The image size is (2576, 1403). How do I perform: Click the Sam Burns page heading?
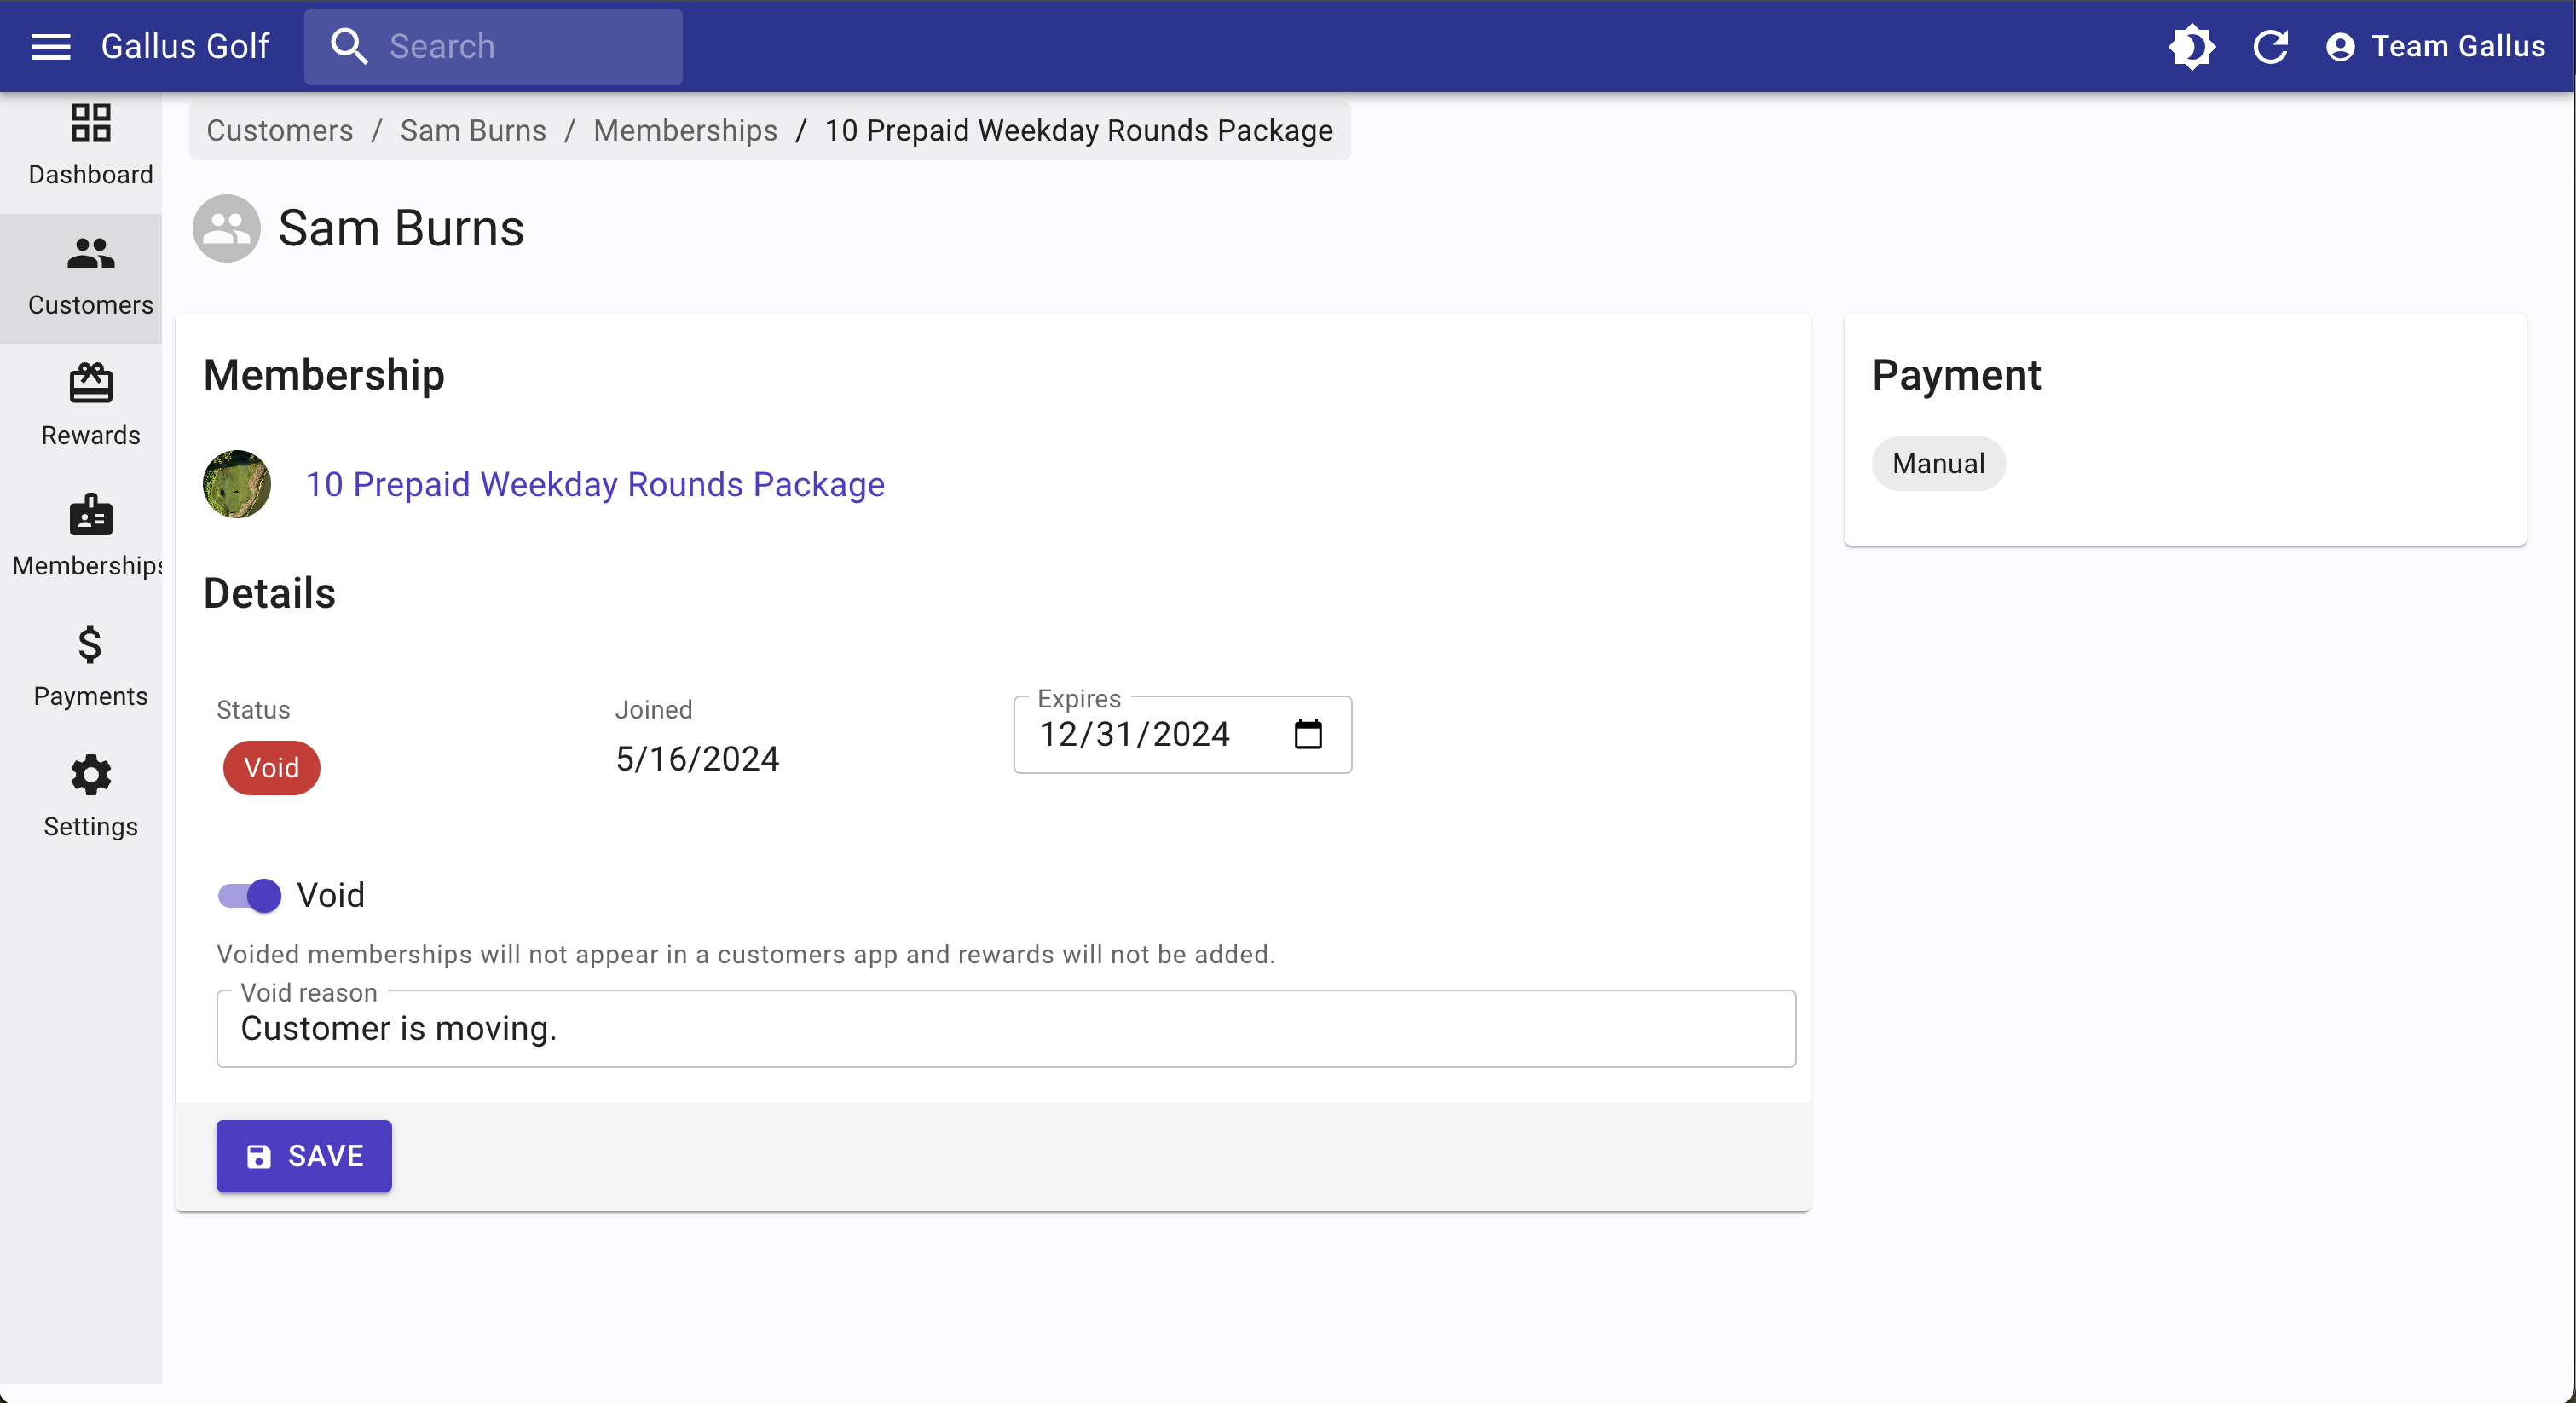pos(401,228)
